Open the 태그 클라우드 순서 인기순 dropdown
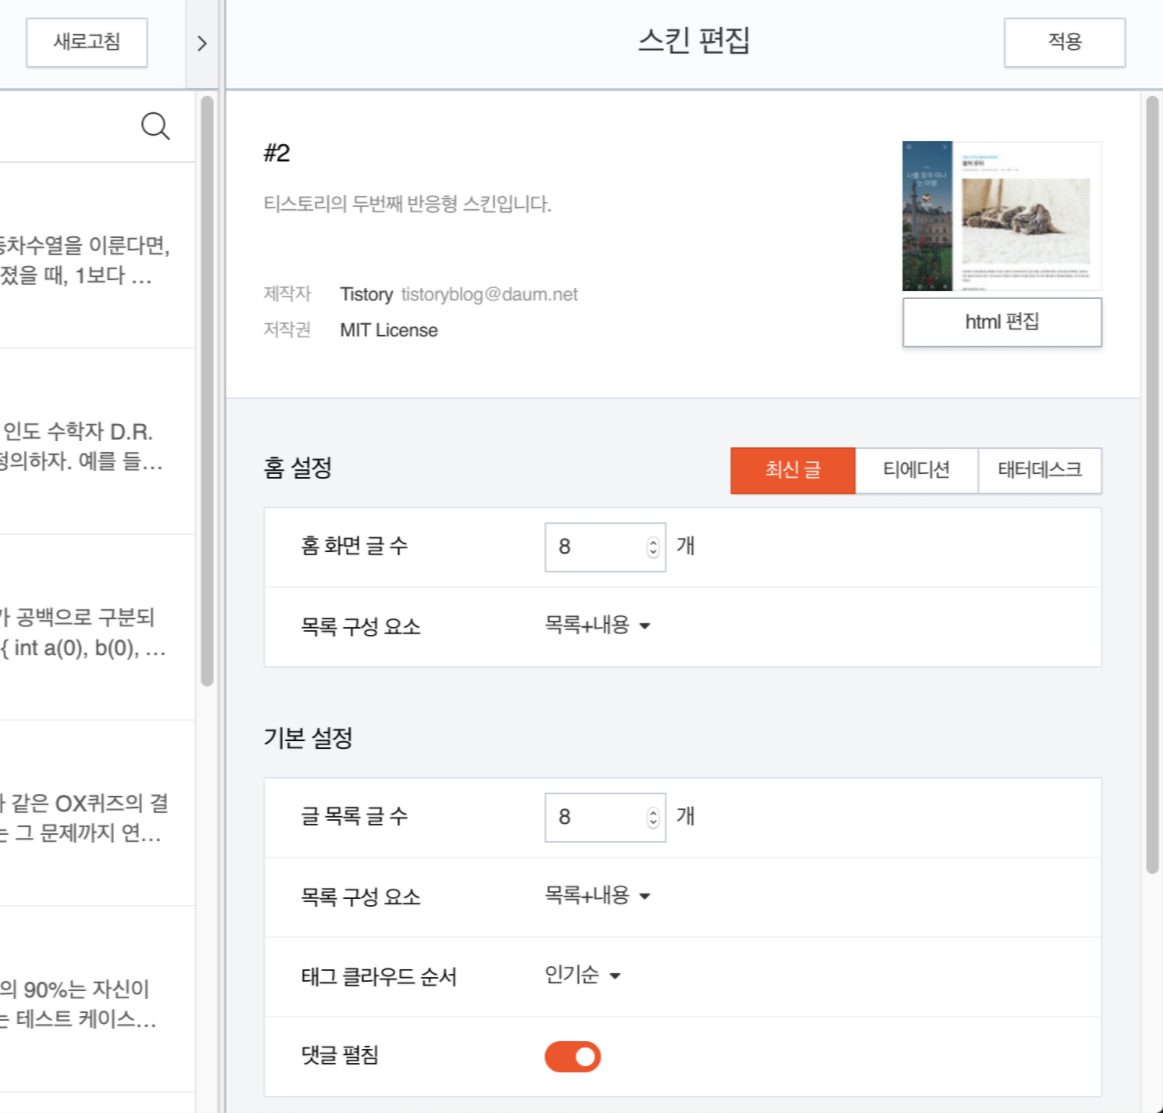1163x1113 pixels. [x=582, y=975]
